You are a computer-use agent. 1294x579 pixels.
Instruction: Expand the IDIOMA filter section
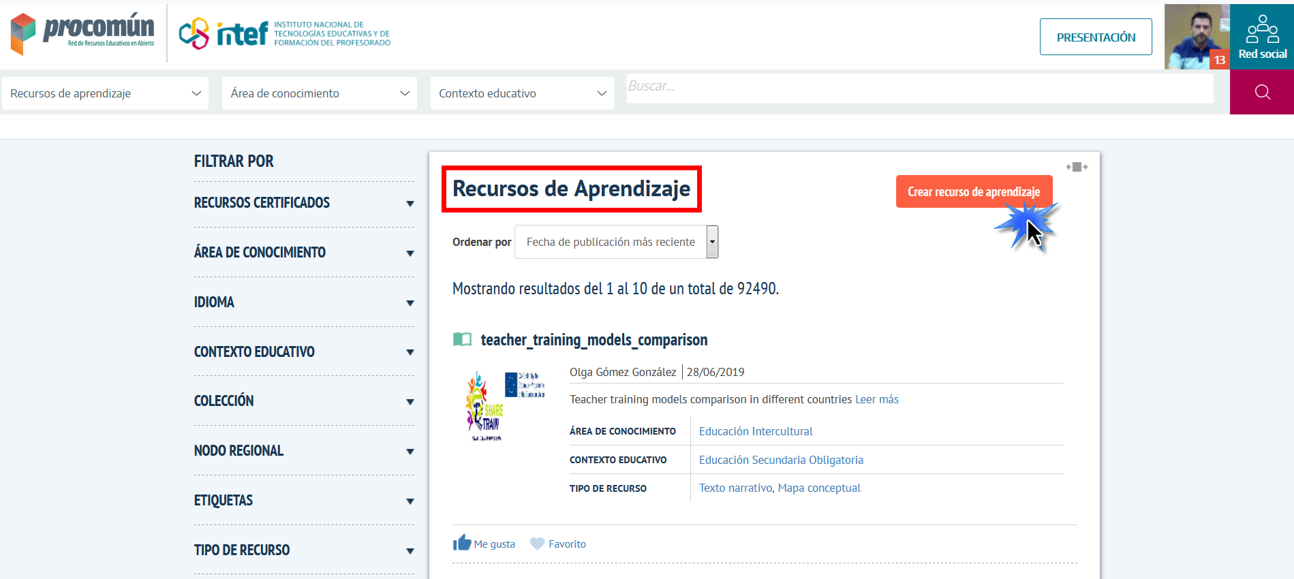tap(303, 301)
